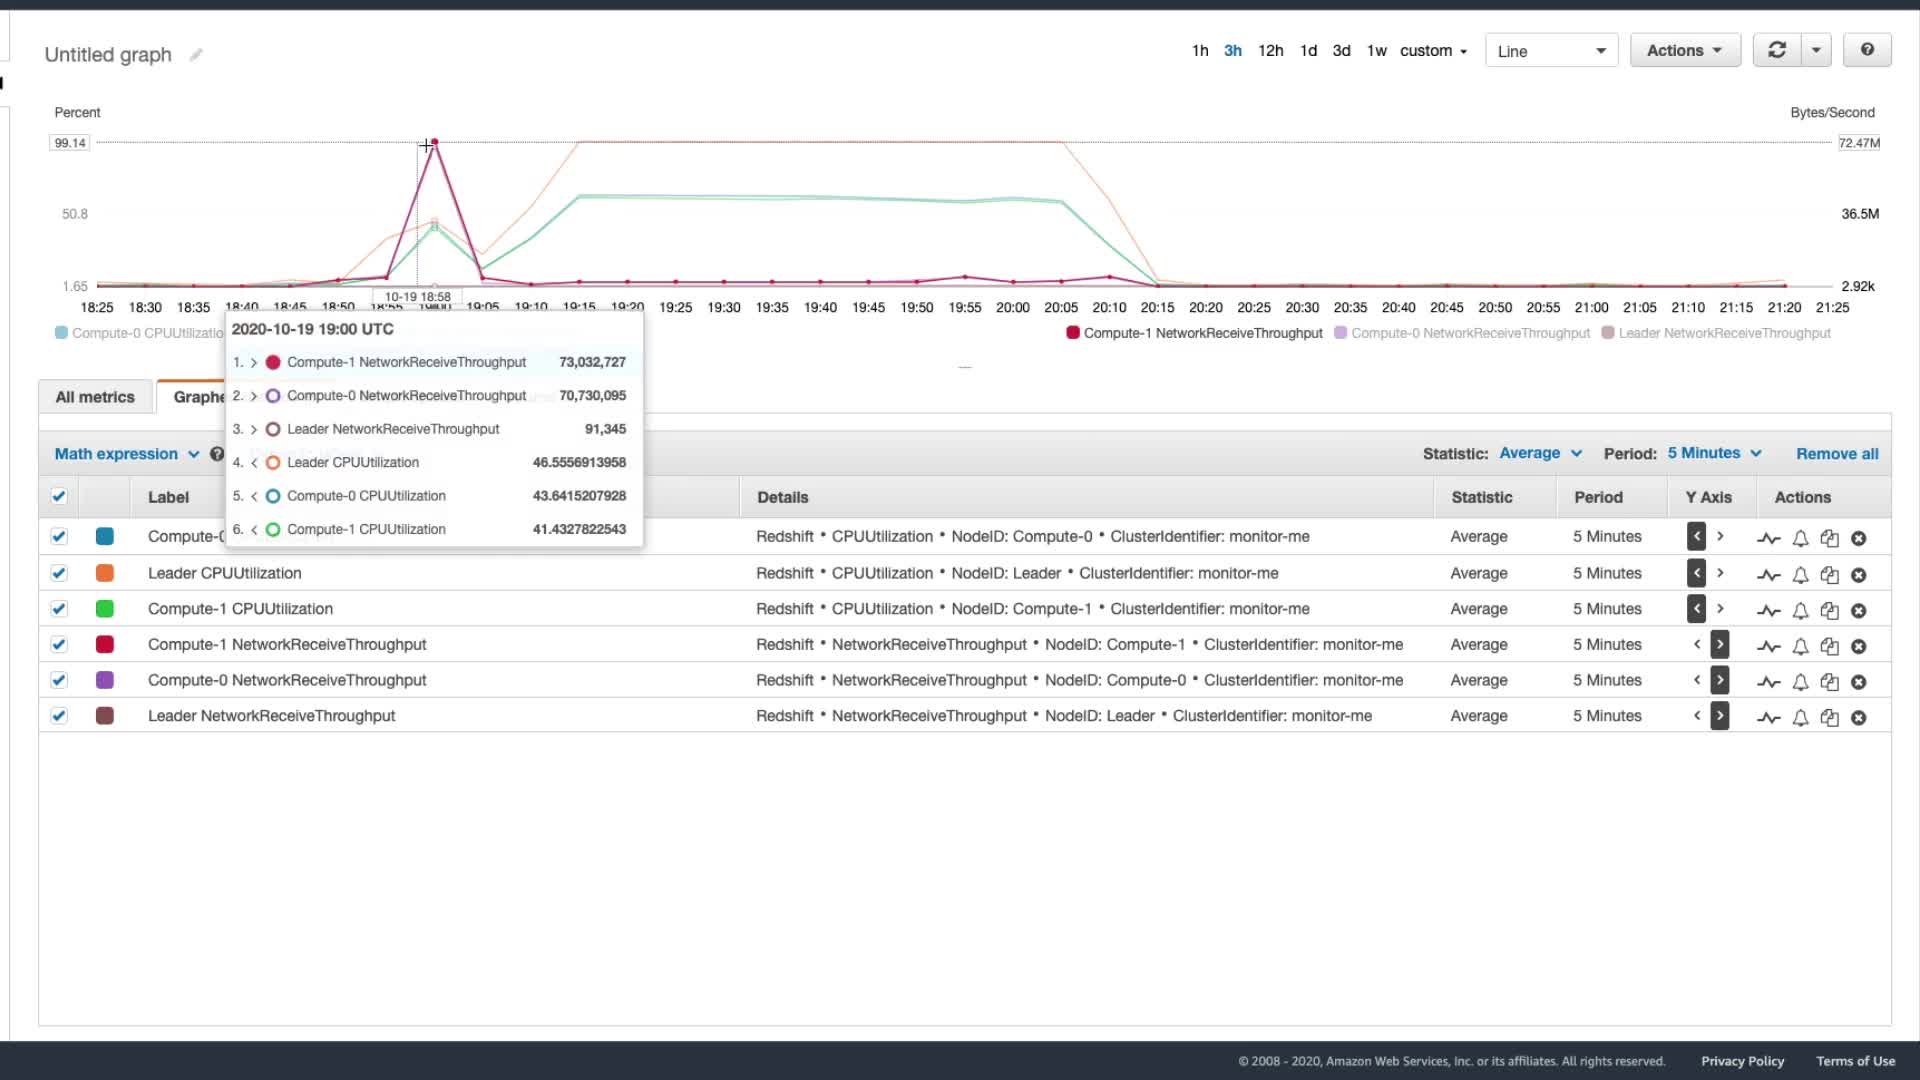This screenshot has width=1920, height=1080.
Task: Open the Period 5 Minutes dropdown
Action: coord(1714,453)
